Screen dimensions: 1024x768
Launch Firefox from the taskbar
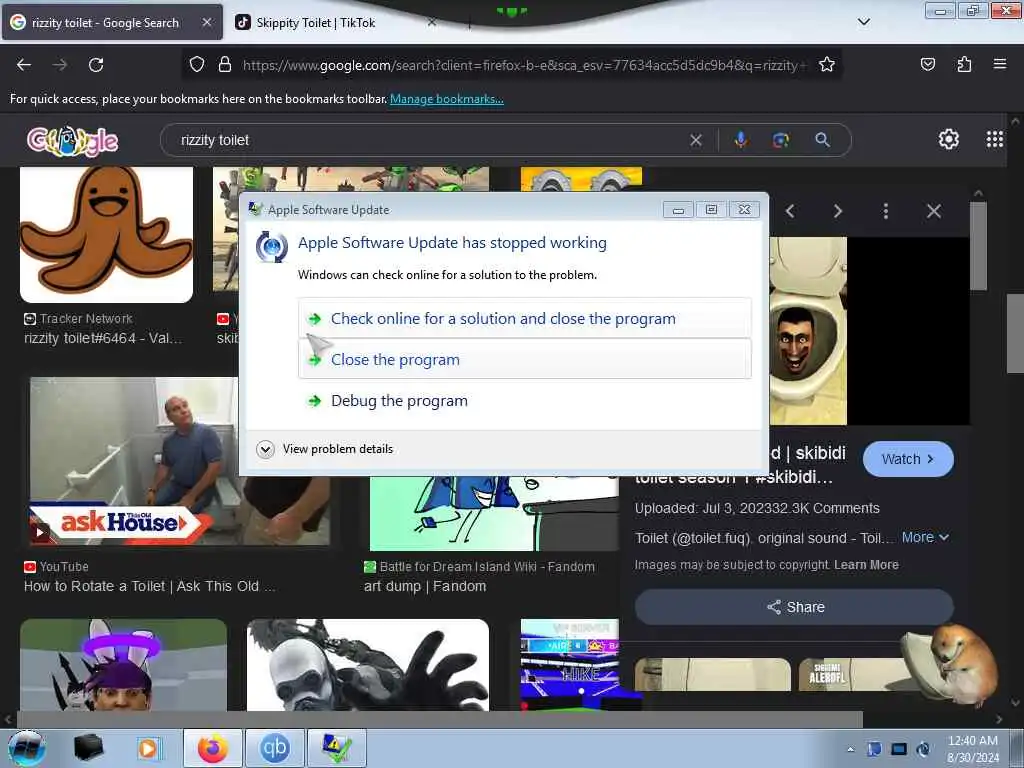[x=213, y=748]
